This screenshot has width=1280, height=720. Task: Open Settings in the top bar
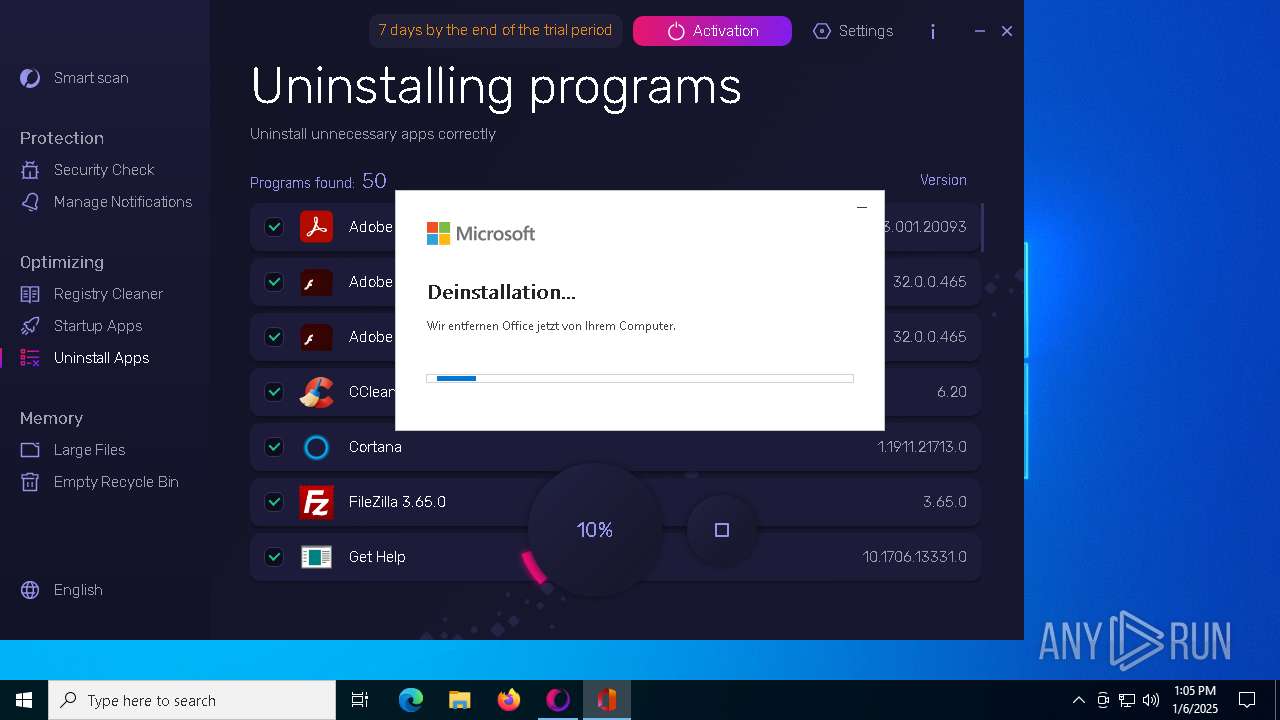pyautogui.click(x=853, y=31)
